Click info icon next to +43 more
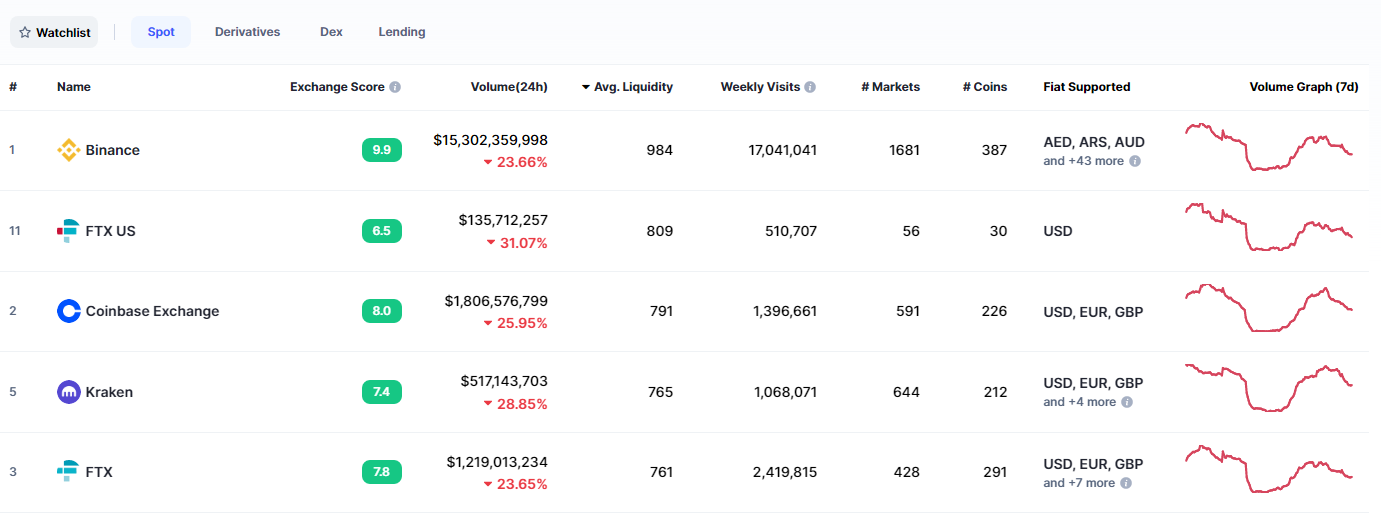Image resolution: width=1381 pixels, height=516 pixels. [1135, 161]
